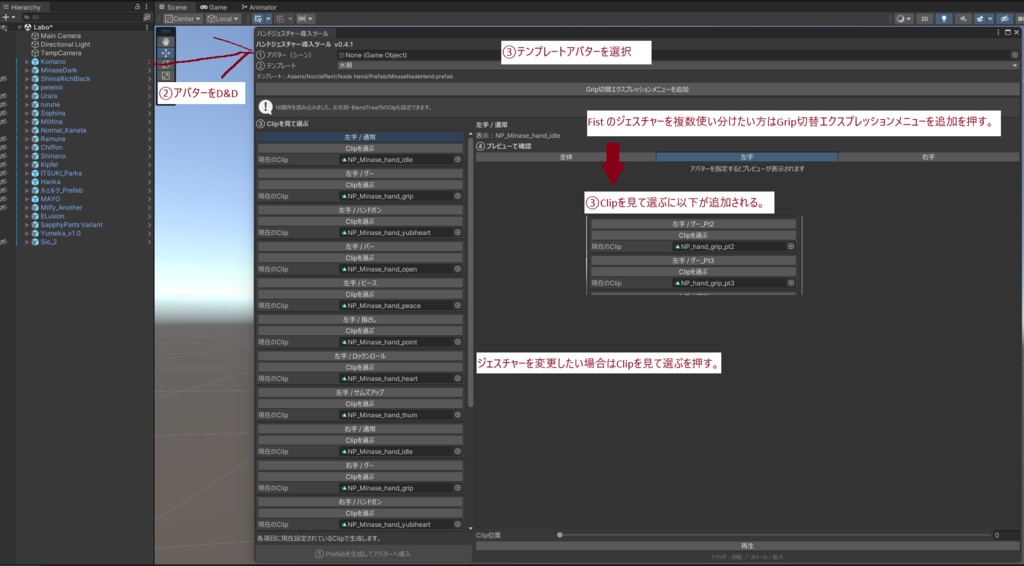Open Hierarchy panel kebab options menu
The width and height of the screenshot is (1024, 566).
pos(146,7)
